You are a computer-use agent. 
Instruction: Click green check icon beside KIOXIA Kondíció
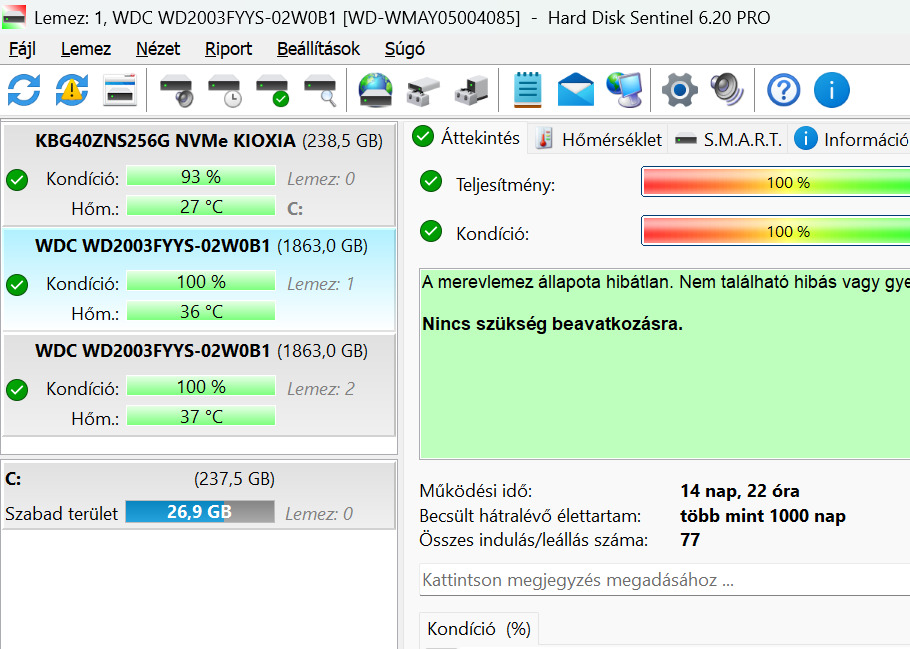[x=17, y=180]
